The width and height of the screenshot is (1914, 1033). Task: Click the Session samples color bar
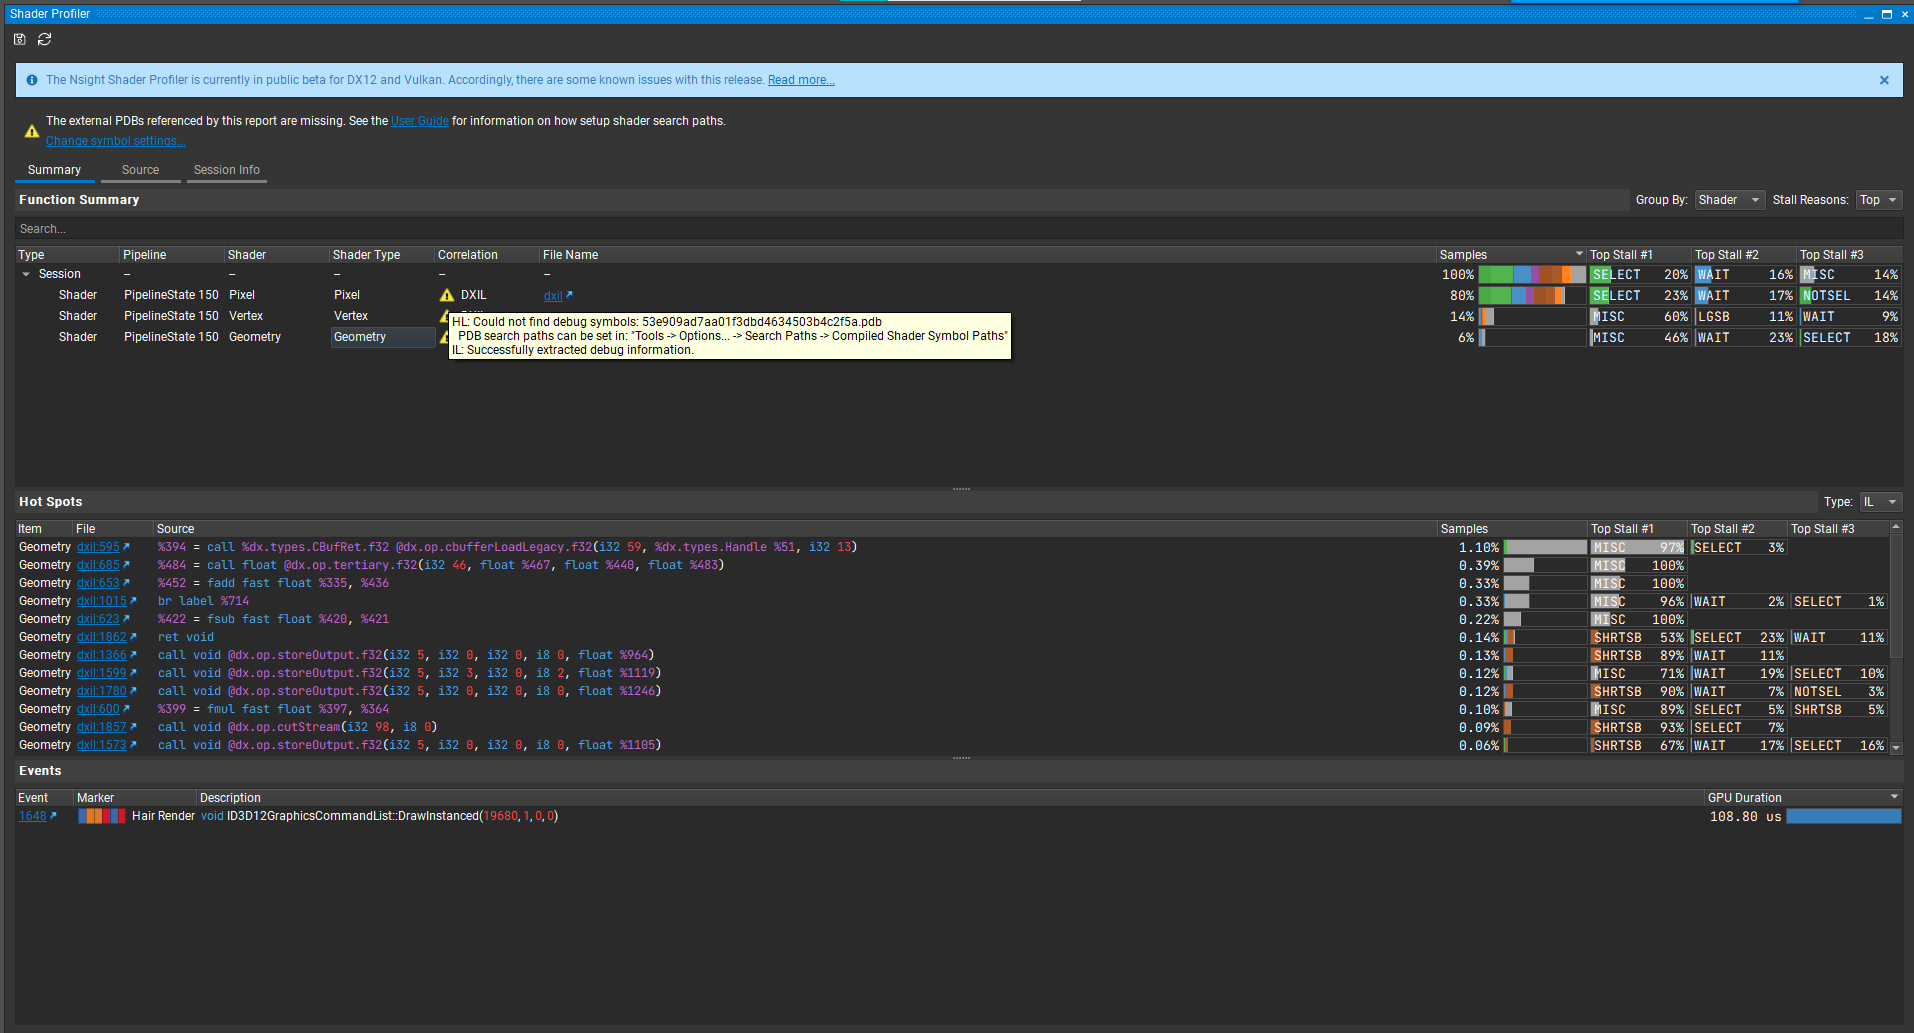pyautogui.click(x=1532, y=274)
